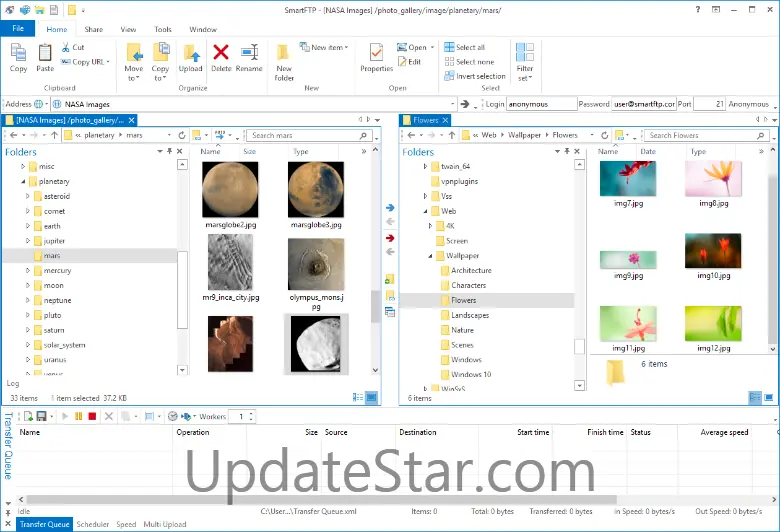Open the Filter set dropdown
Viewport: 780px width, 532px height.
click(524, 60)
